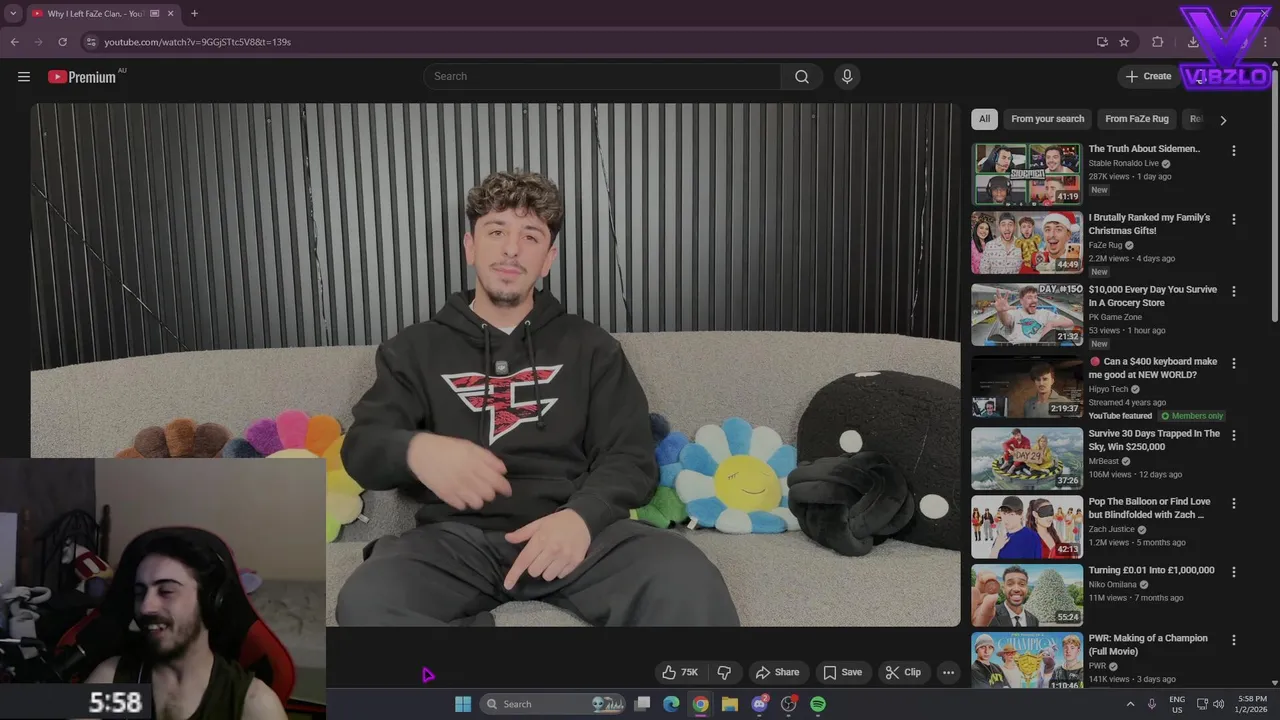The height and width of the screenshot is (720, 1280).
Task: Open Spotify from the taskbar
Action: [818, 704]
